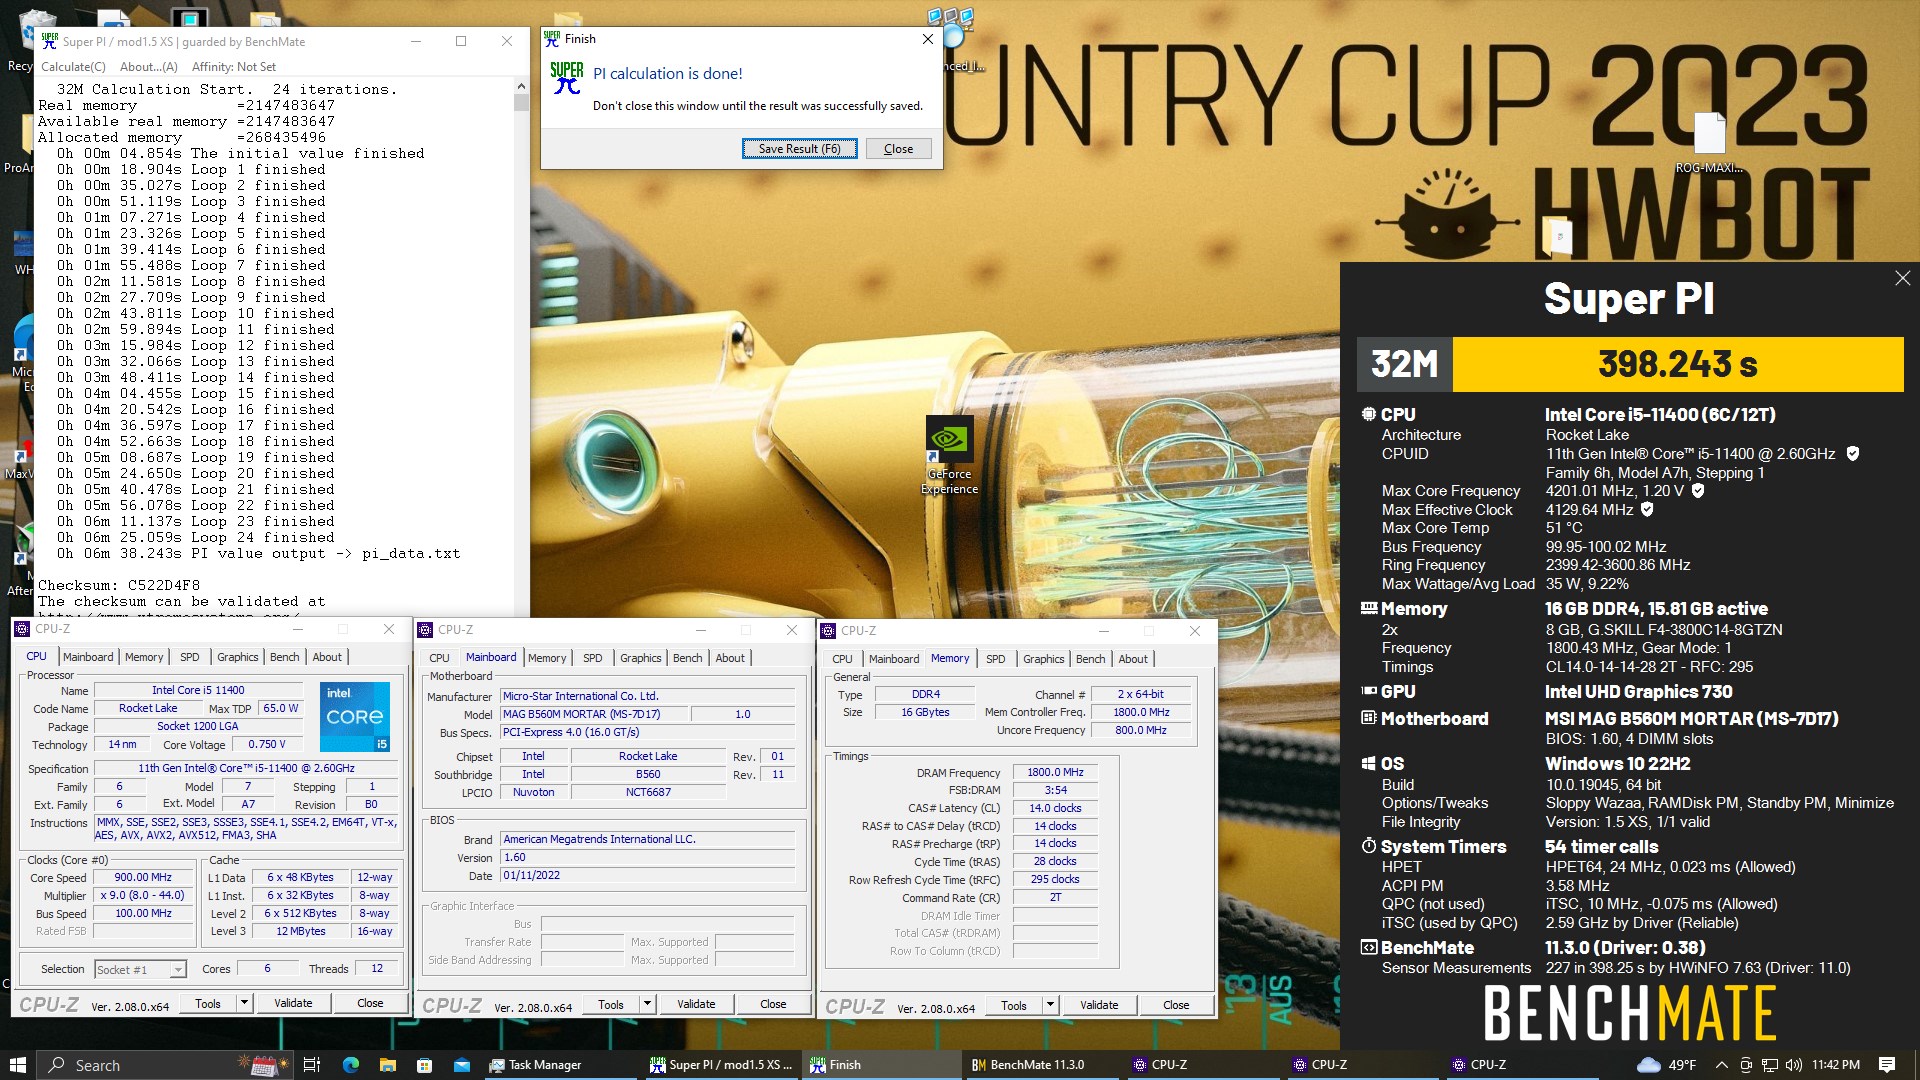Click BIOS Version field 1.60

tap(648, 857)
